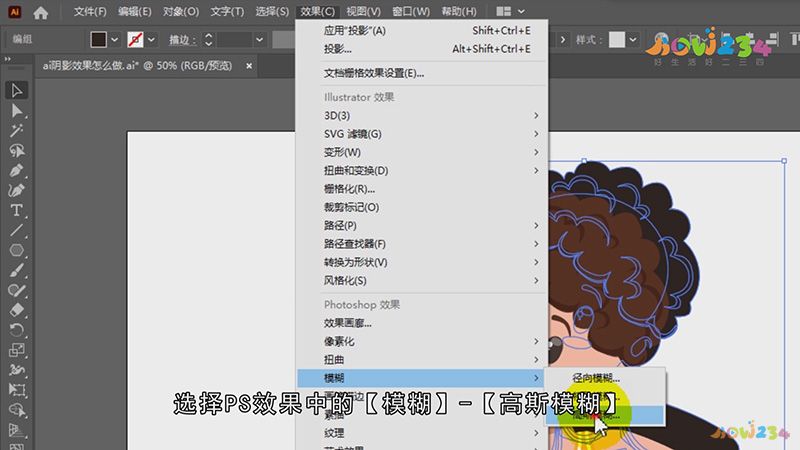Select the Rotate tool
Viewport: 800px width, 450px height.
click(16, 330)
